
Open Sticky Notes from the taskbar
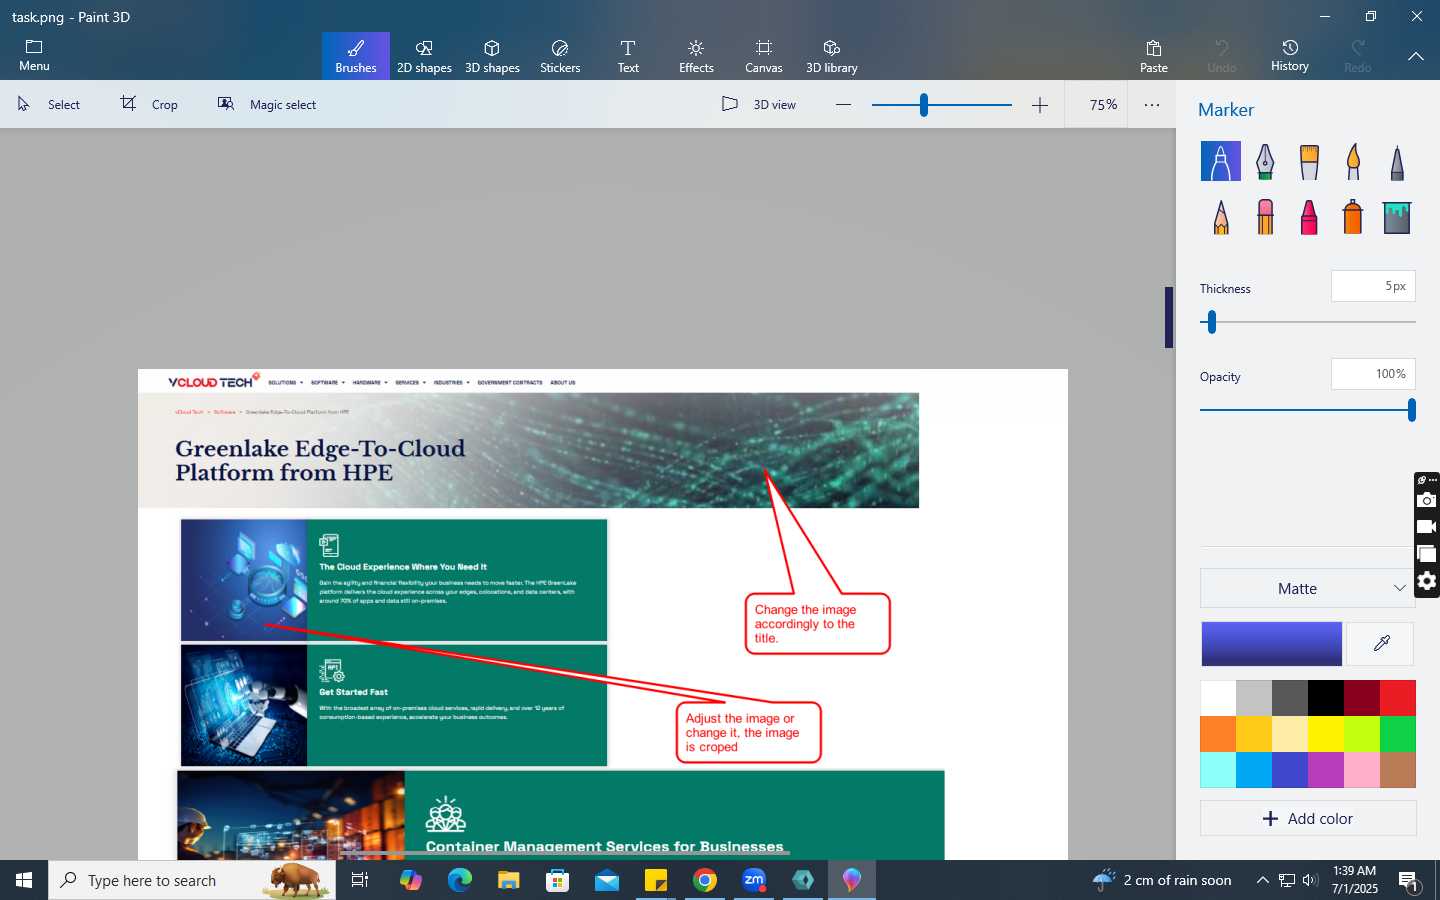(x=656, y=880)
